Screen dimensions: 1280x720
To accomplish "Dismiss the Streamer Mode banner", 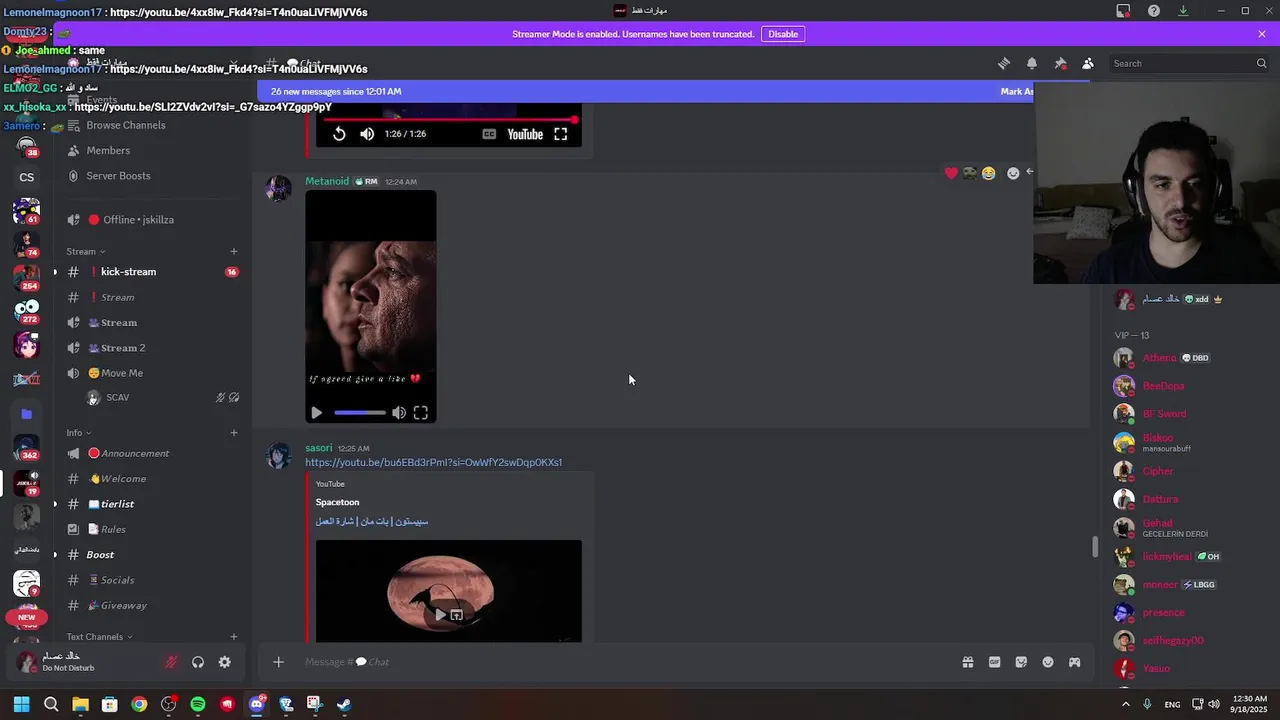I will point(1262,34).
